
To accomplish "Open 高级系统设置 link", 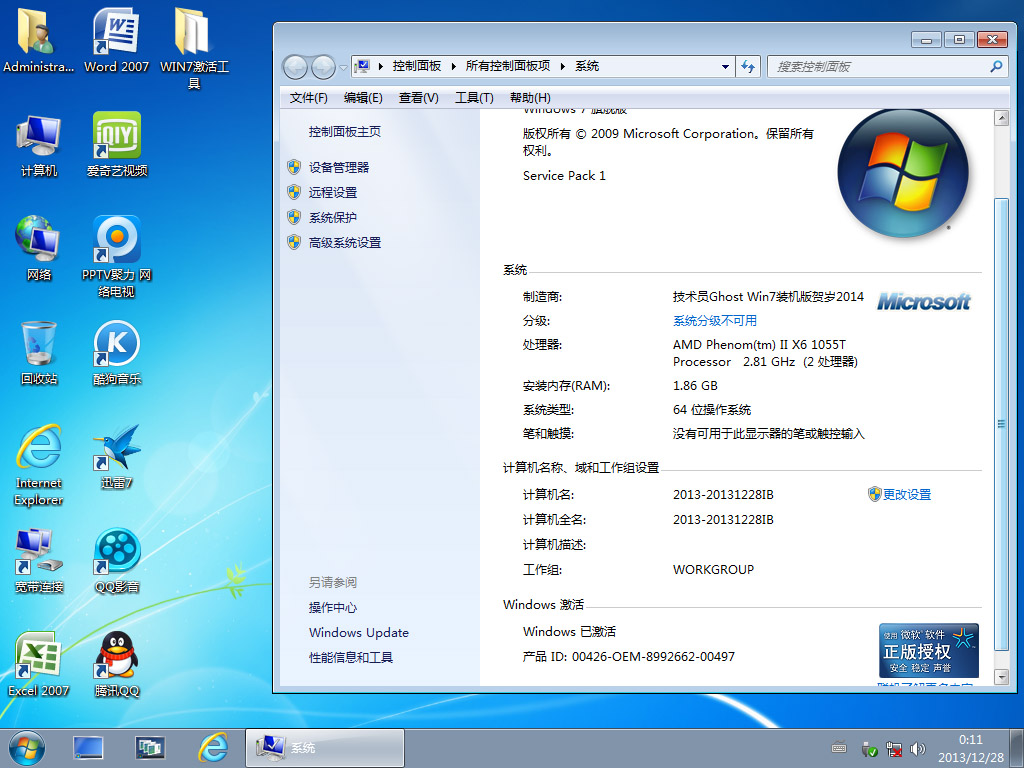I will (x=345, y=243).
